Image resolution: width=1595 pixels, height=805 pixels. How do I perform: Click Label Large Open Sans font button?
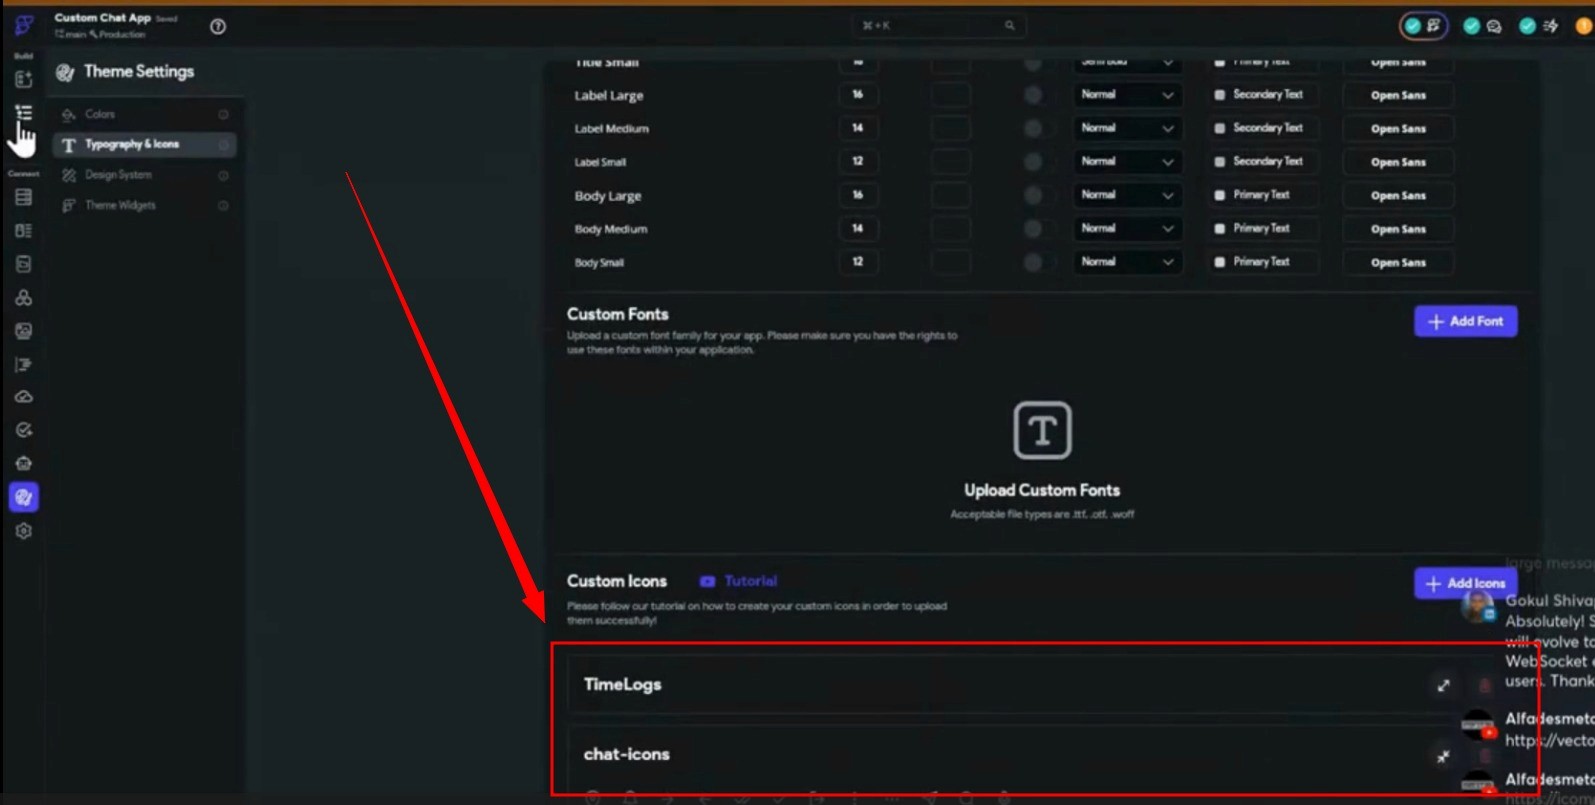pyautogui.click(x=1398, y=95)
